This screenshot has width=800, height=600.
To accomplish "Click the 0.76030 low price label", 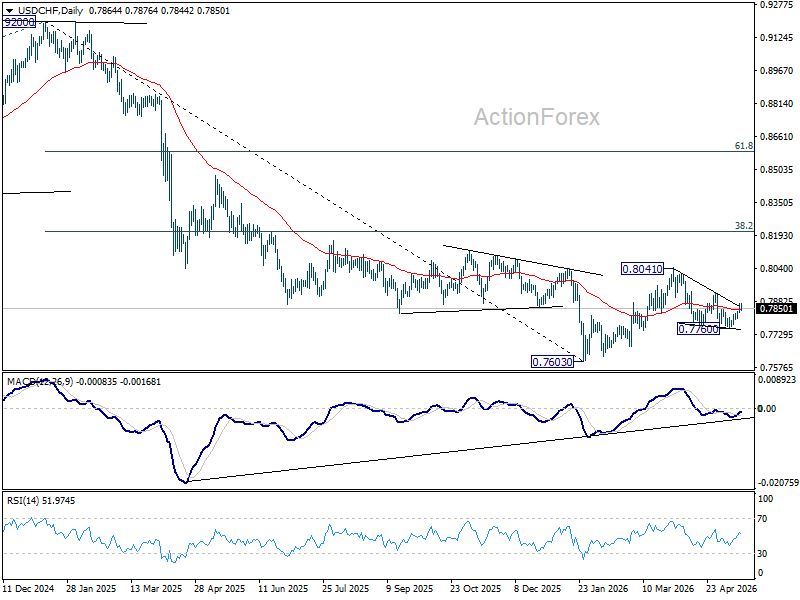I will point(552,362).
